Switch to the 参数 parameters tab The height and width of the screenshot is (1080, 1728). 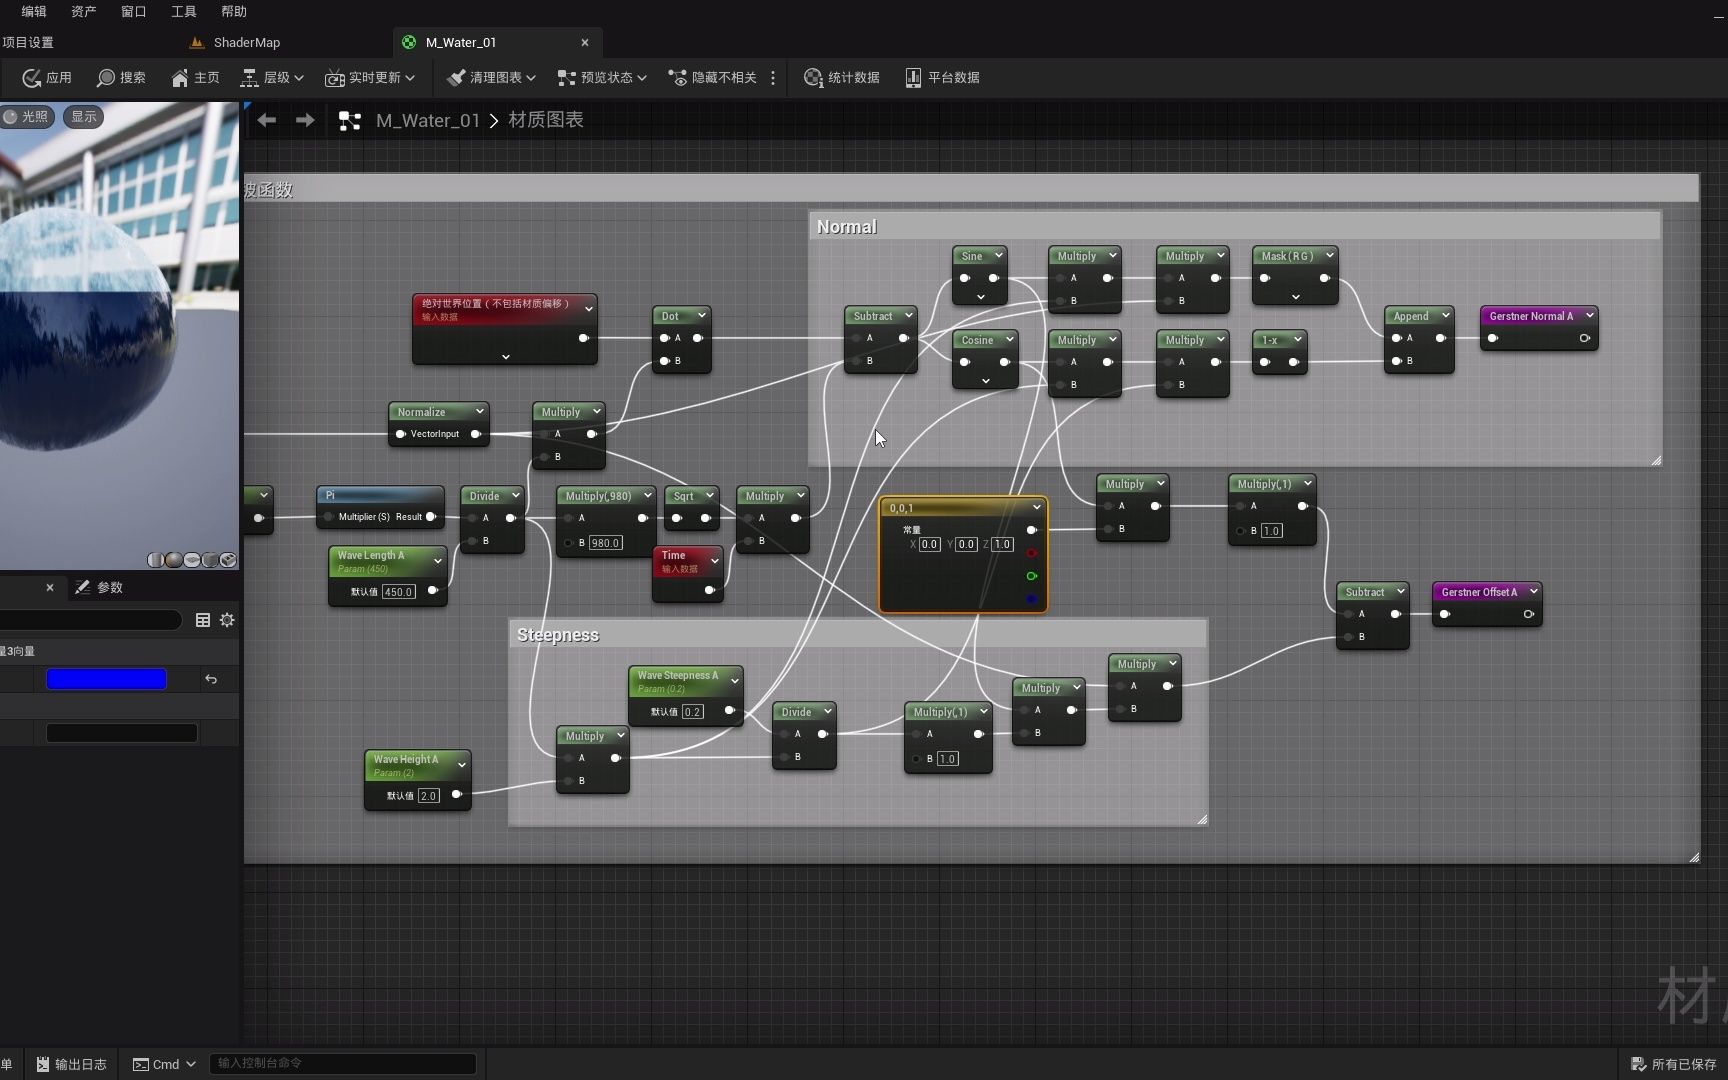(100, 587)
